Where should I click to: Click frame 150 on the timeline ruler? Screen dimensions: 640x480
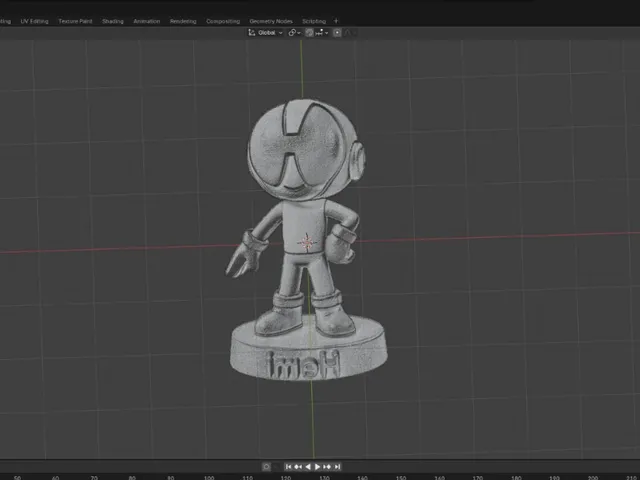pos(401,477)
